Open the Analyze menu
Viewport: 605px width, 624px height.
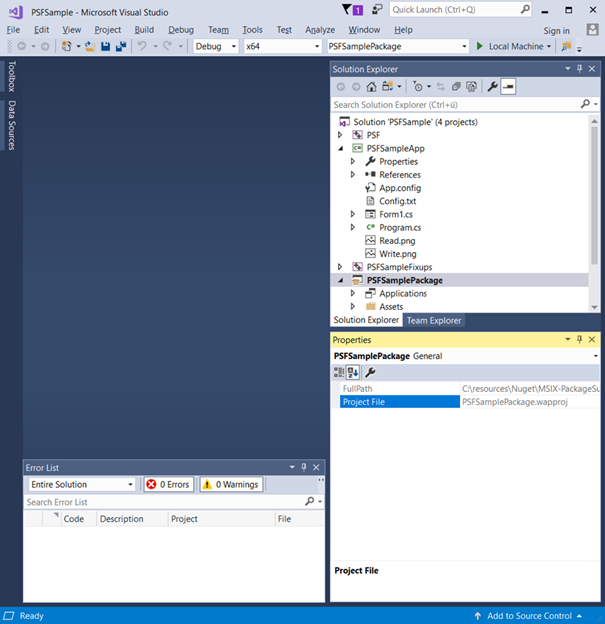tap(320, 30)
